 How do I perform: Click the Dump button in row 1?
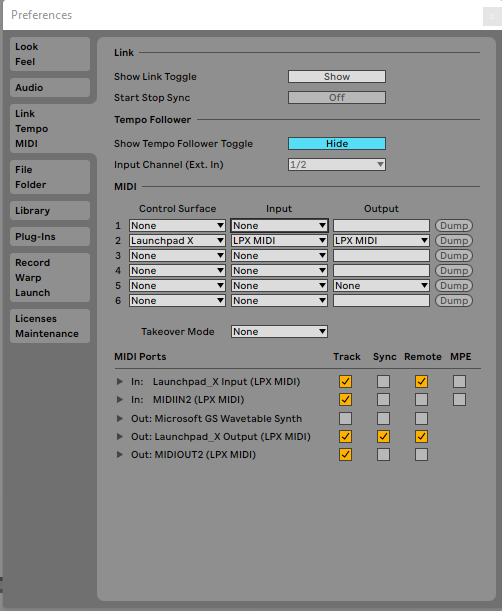coord(454,226)
